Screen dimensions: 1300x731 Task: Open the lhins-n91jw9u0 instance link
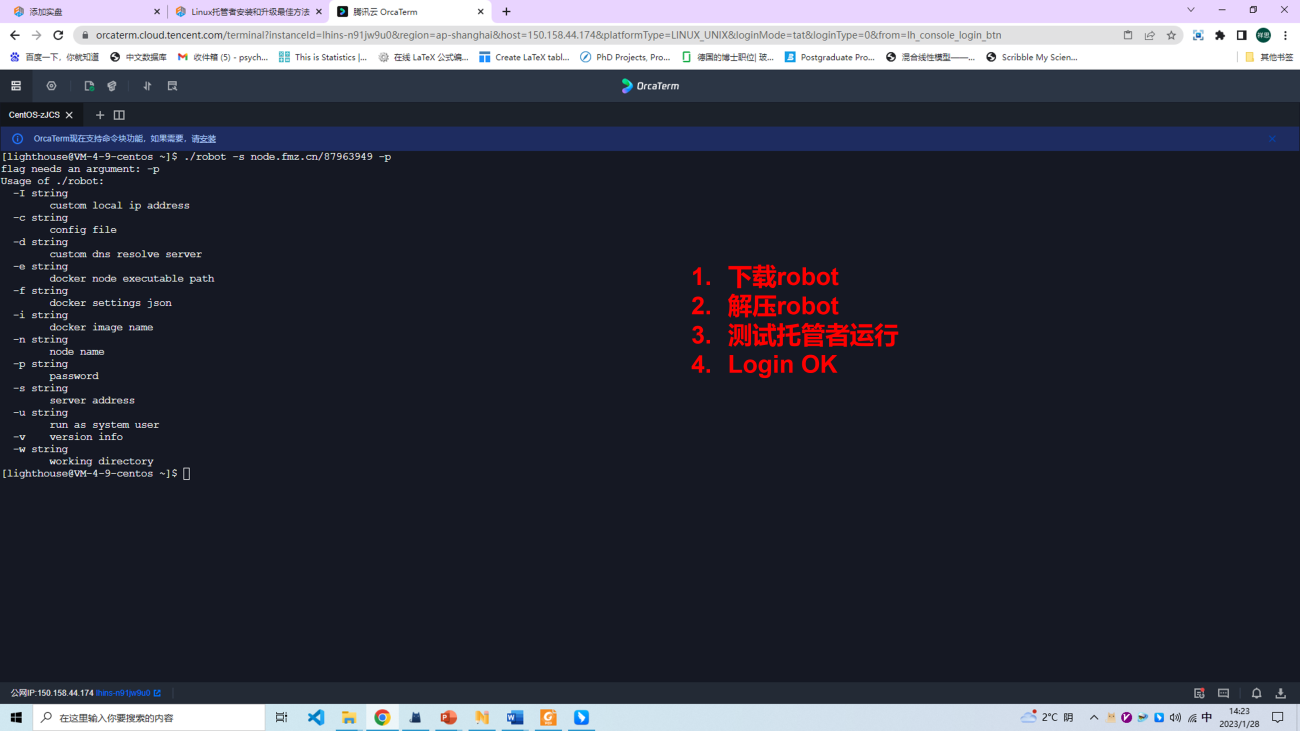(x=128, y=693)
